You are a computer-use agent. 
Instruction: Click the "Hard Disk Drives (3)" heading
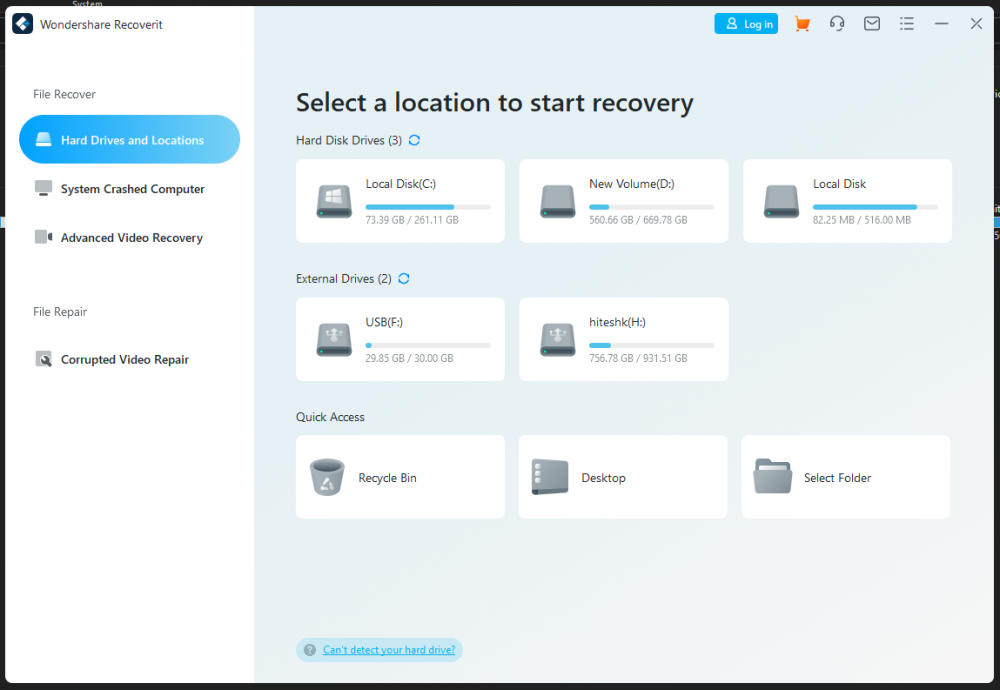[x=349, y=140]
